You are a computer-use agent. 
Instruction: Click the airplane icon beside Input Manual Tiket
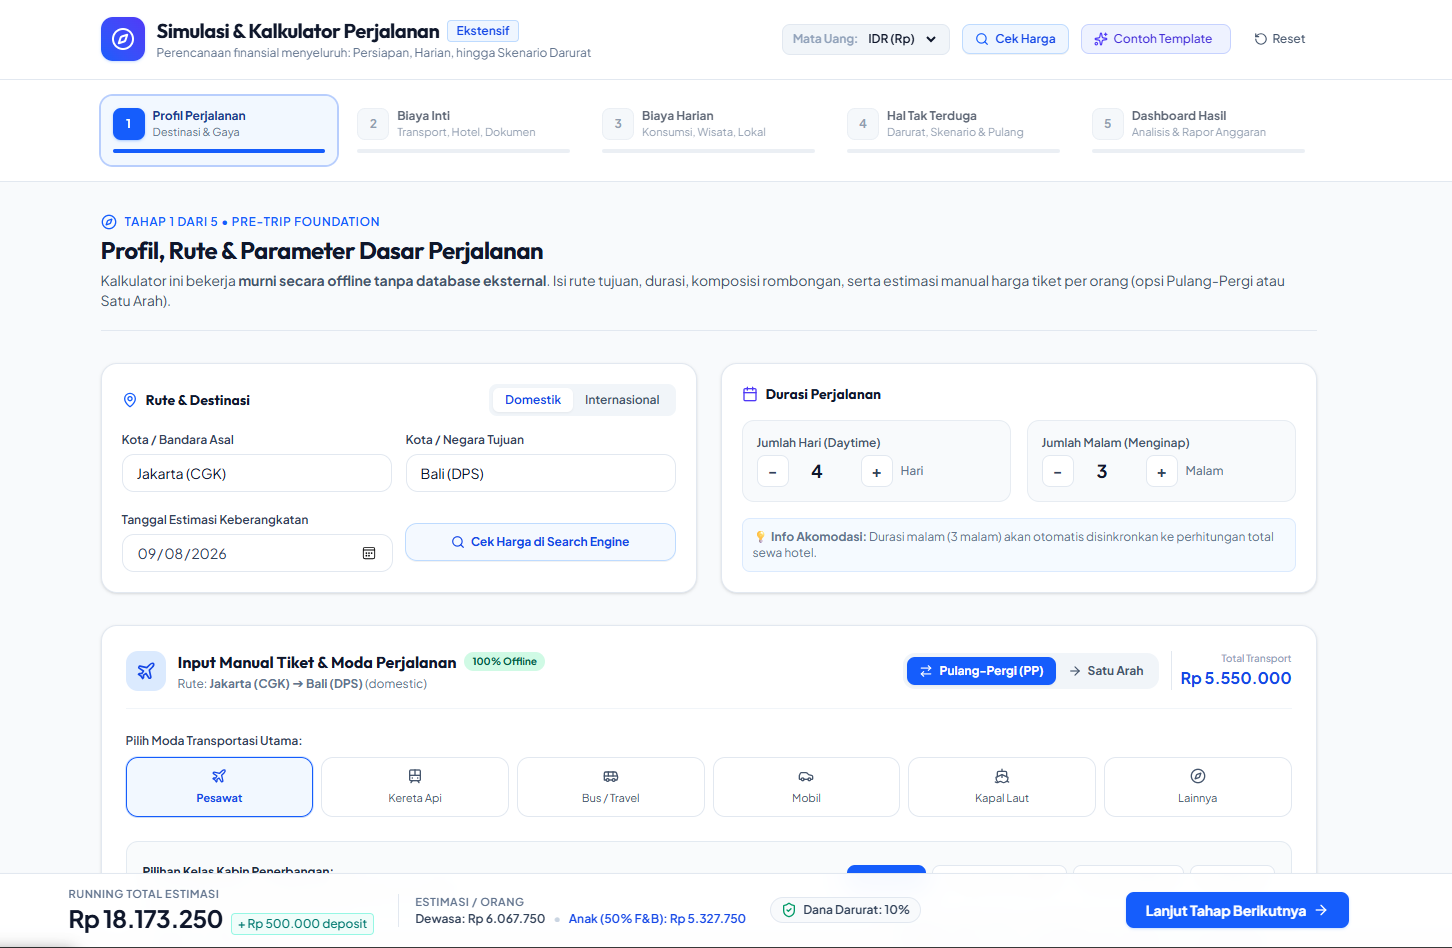[x=146, y=671]
